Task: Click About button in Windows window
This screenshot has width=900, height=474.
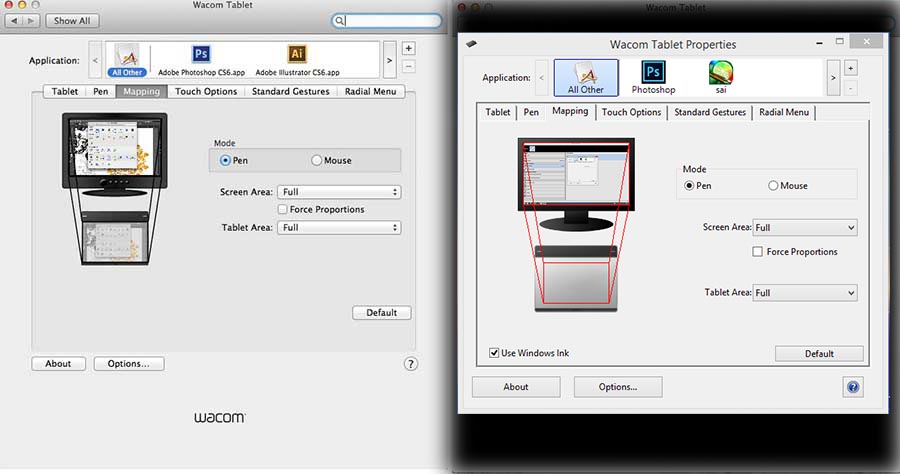Action: (x=515, y=387)
